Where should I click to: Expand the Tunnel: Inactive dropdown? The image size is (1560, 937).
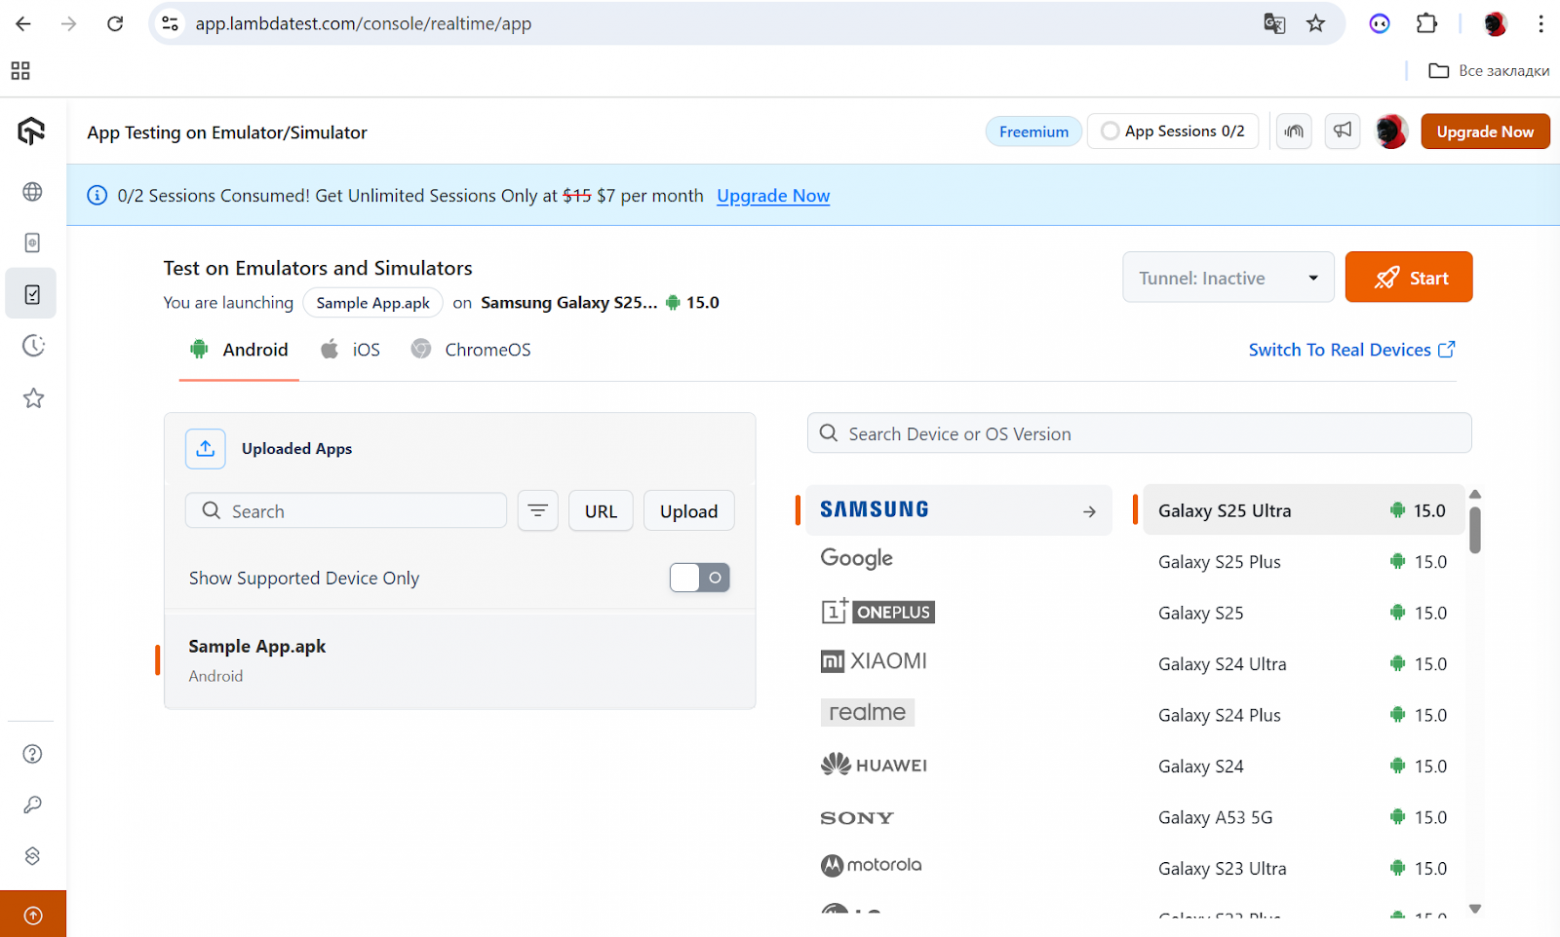pyautogui.click(x=1228, y=278)
